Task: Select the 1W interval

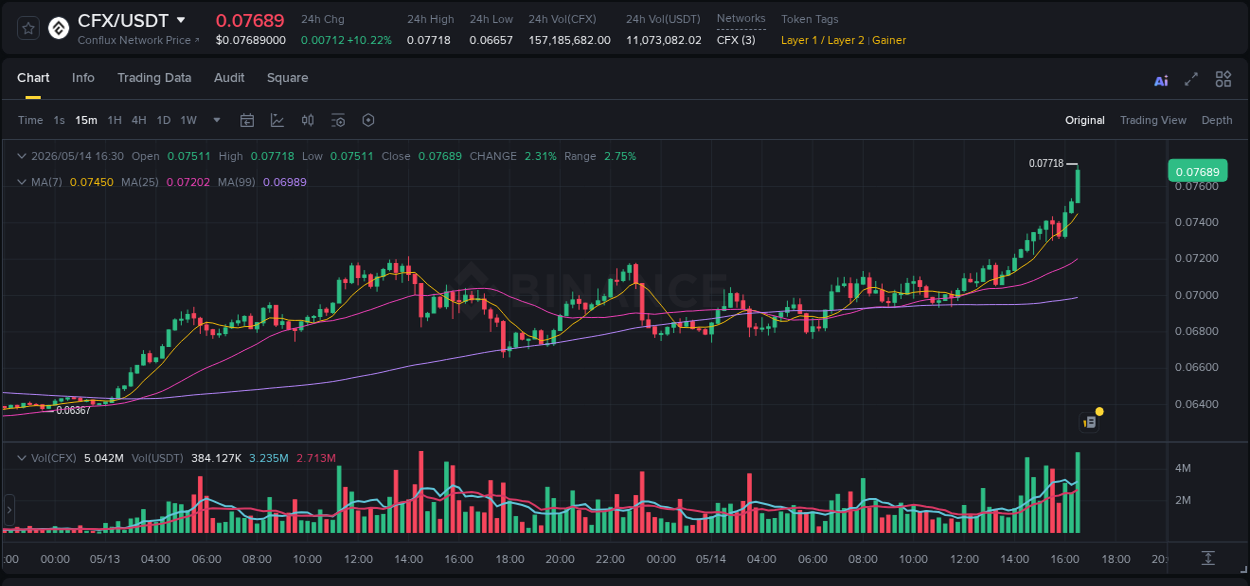Action: click(x=188, y=120)
